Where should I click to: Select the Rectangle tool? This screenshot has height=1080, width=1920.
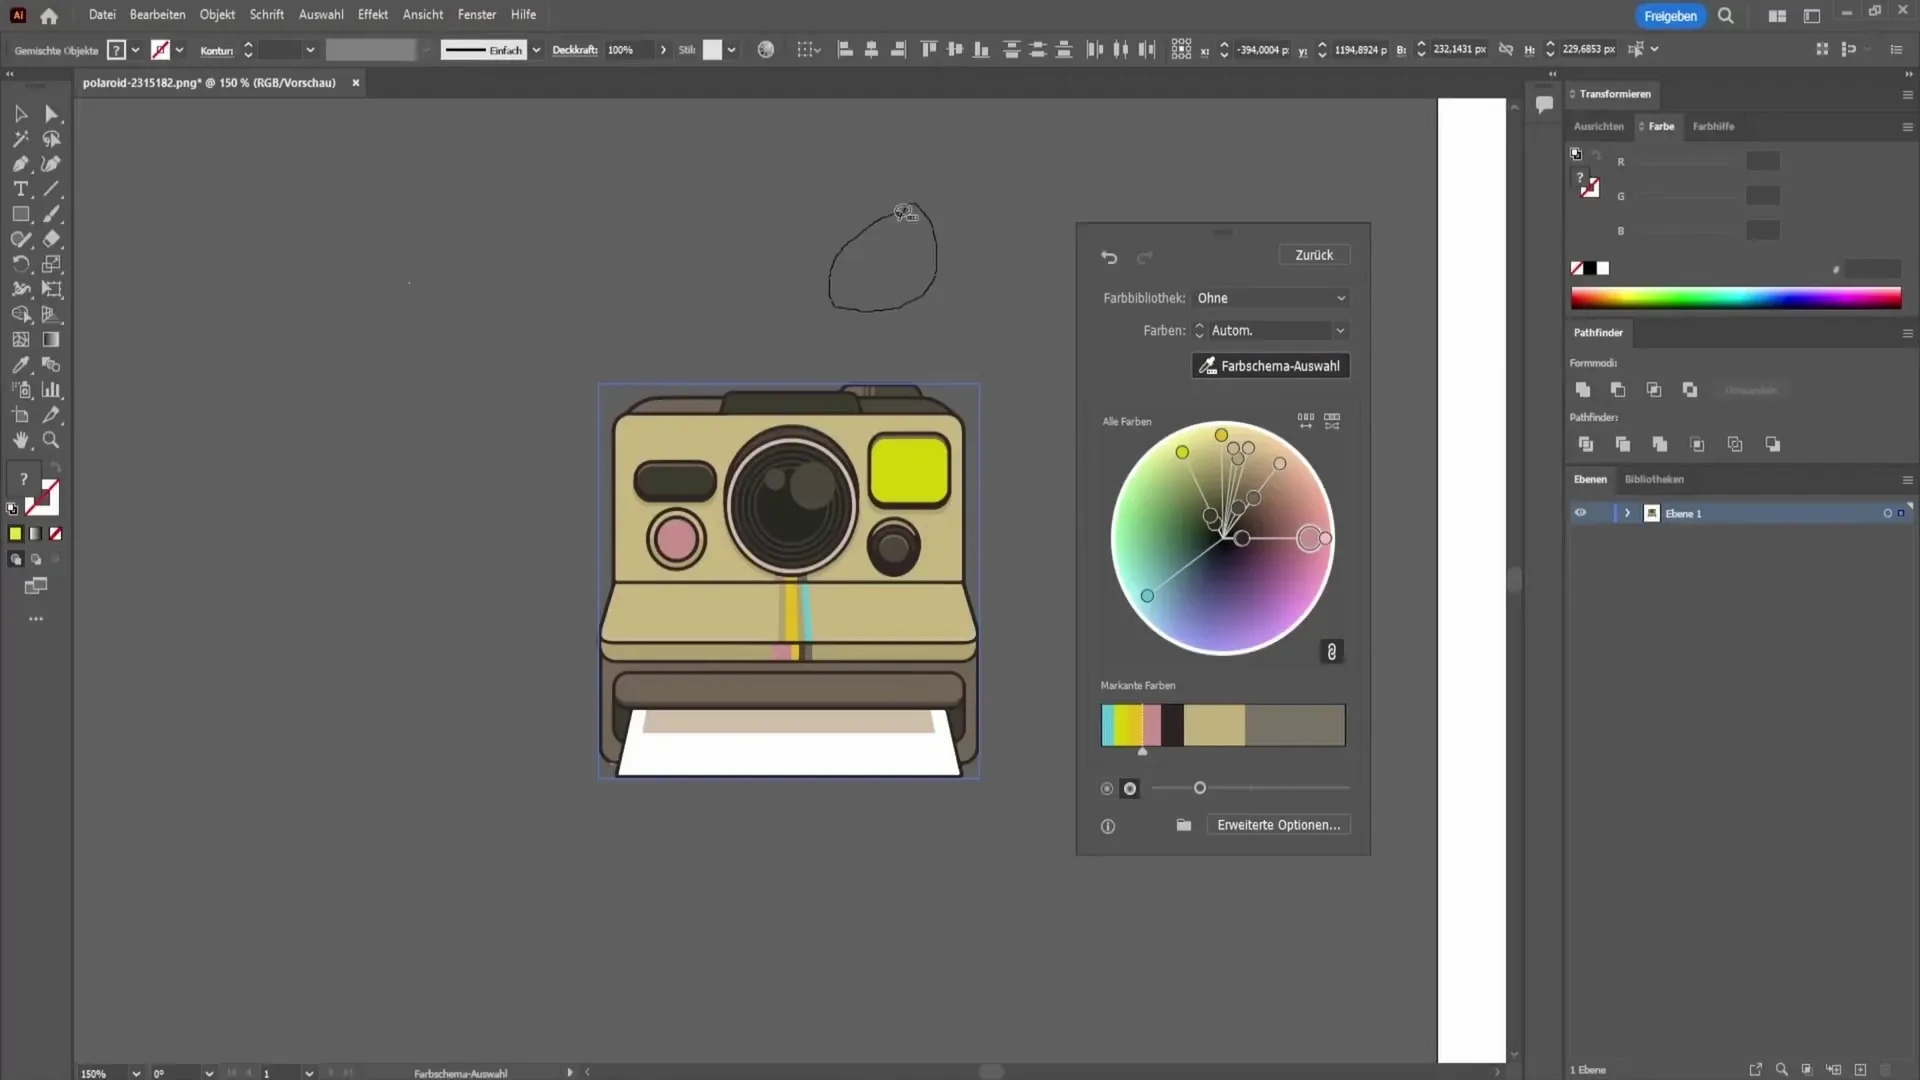tap(21, 214)
